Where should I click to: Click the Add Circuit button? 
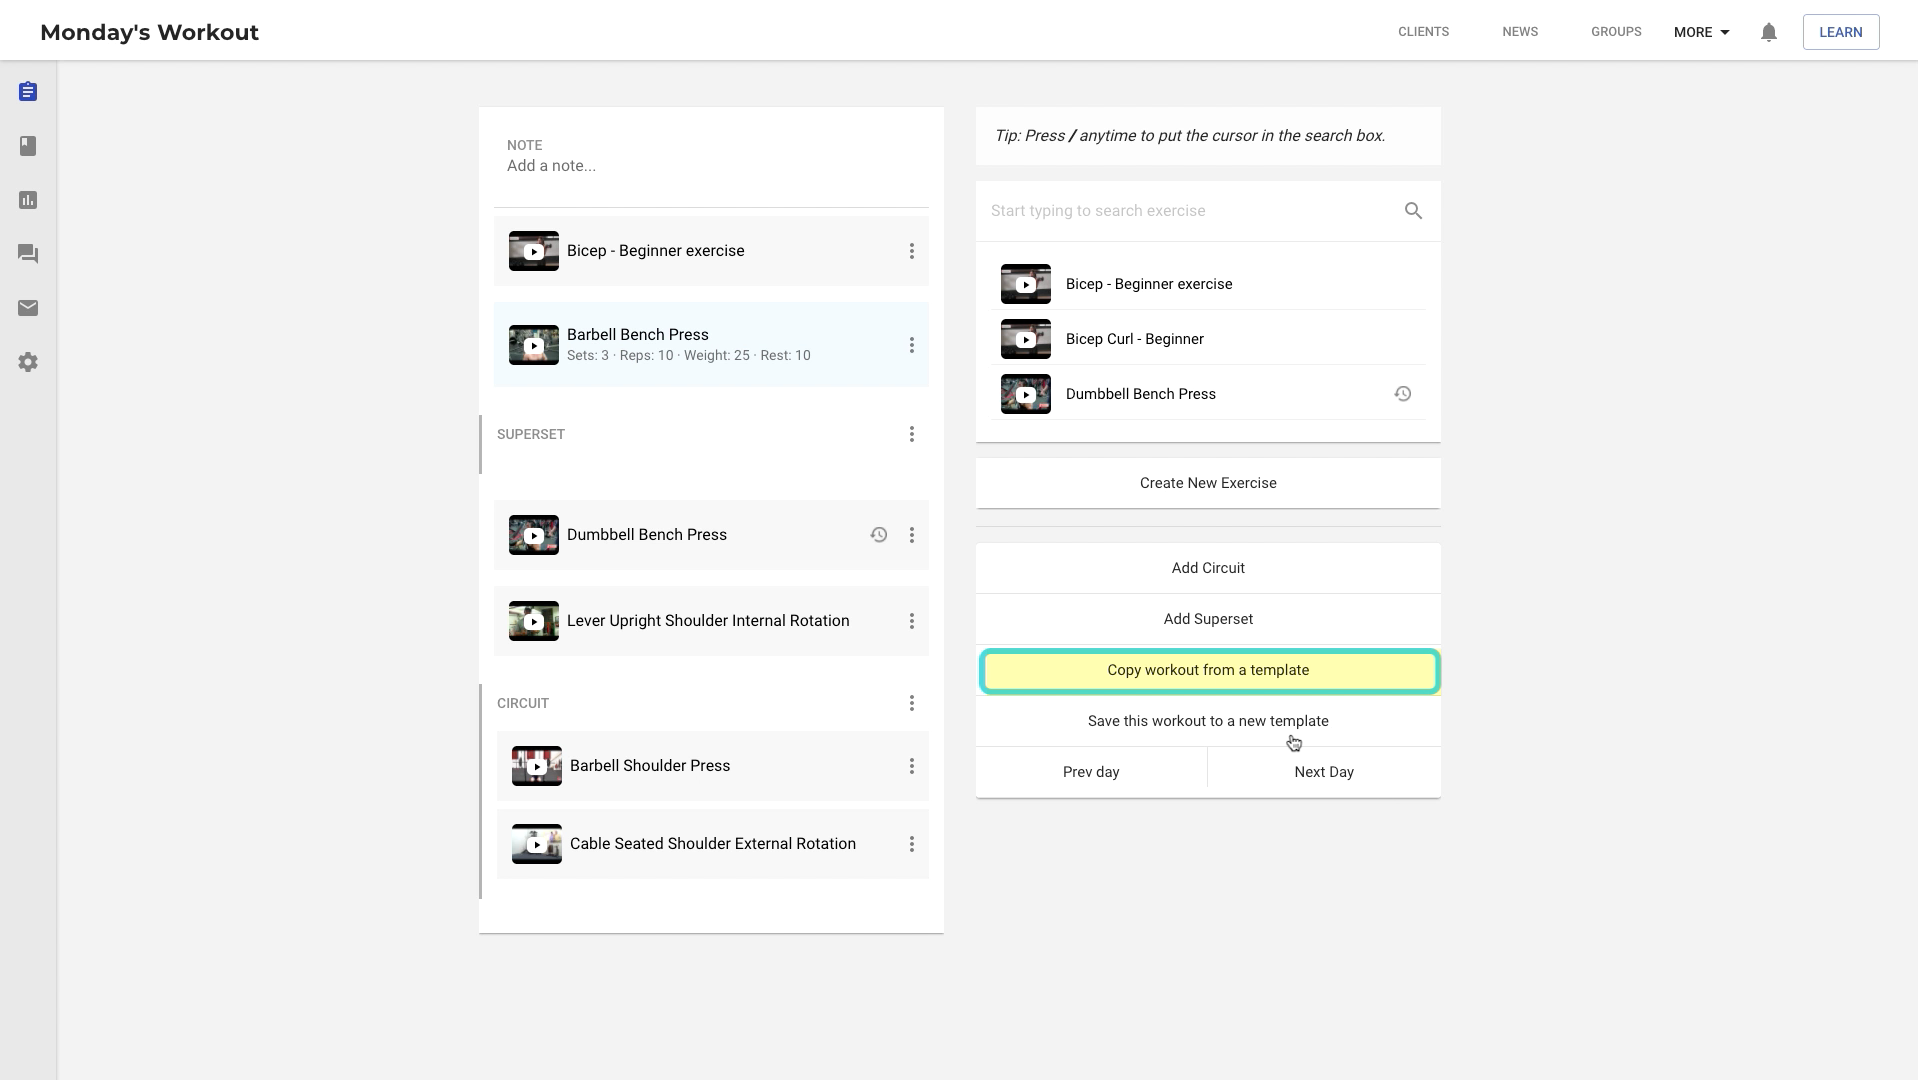point(1208,568)
